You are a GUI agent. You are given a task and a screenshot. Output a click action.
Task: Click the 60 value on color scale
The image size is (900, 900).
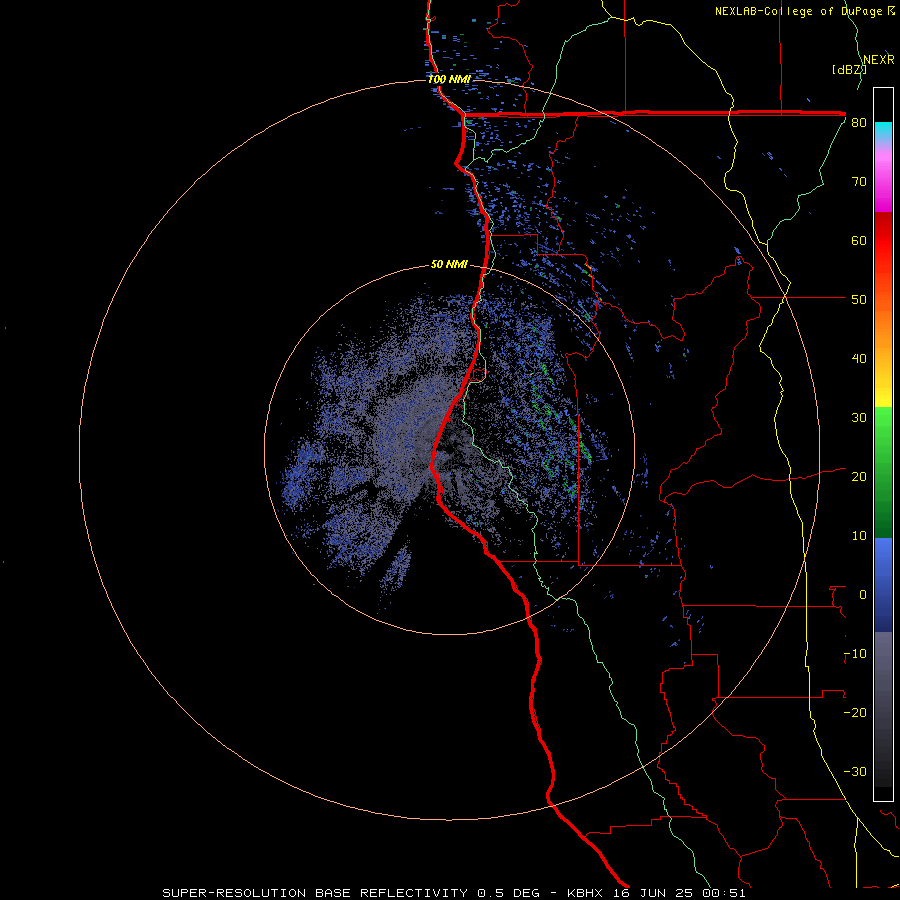coord(859,240)
